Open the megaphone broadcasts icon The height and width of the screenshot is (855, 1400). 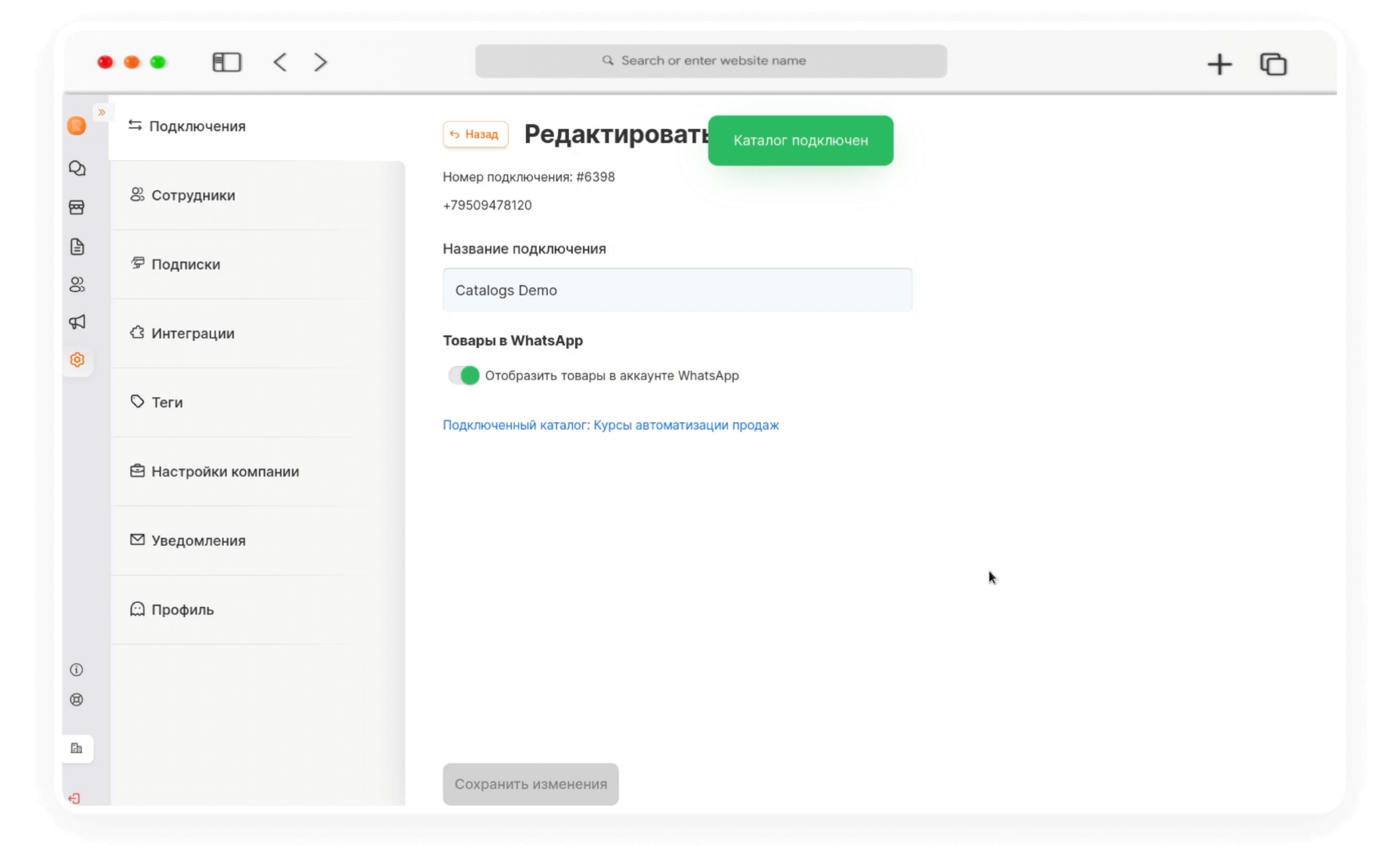[x=77, y=322]
